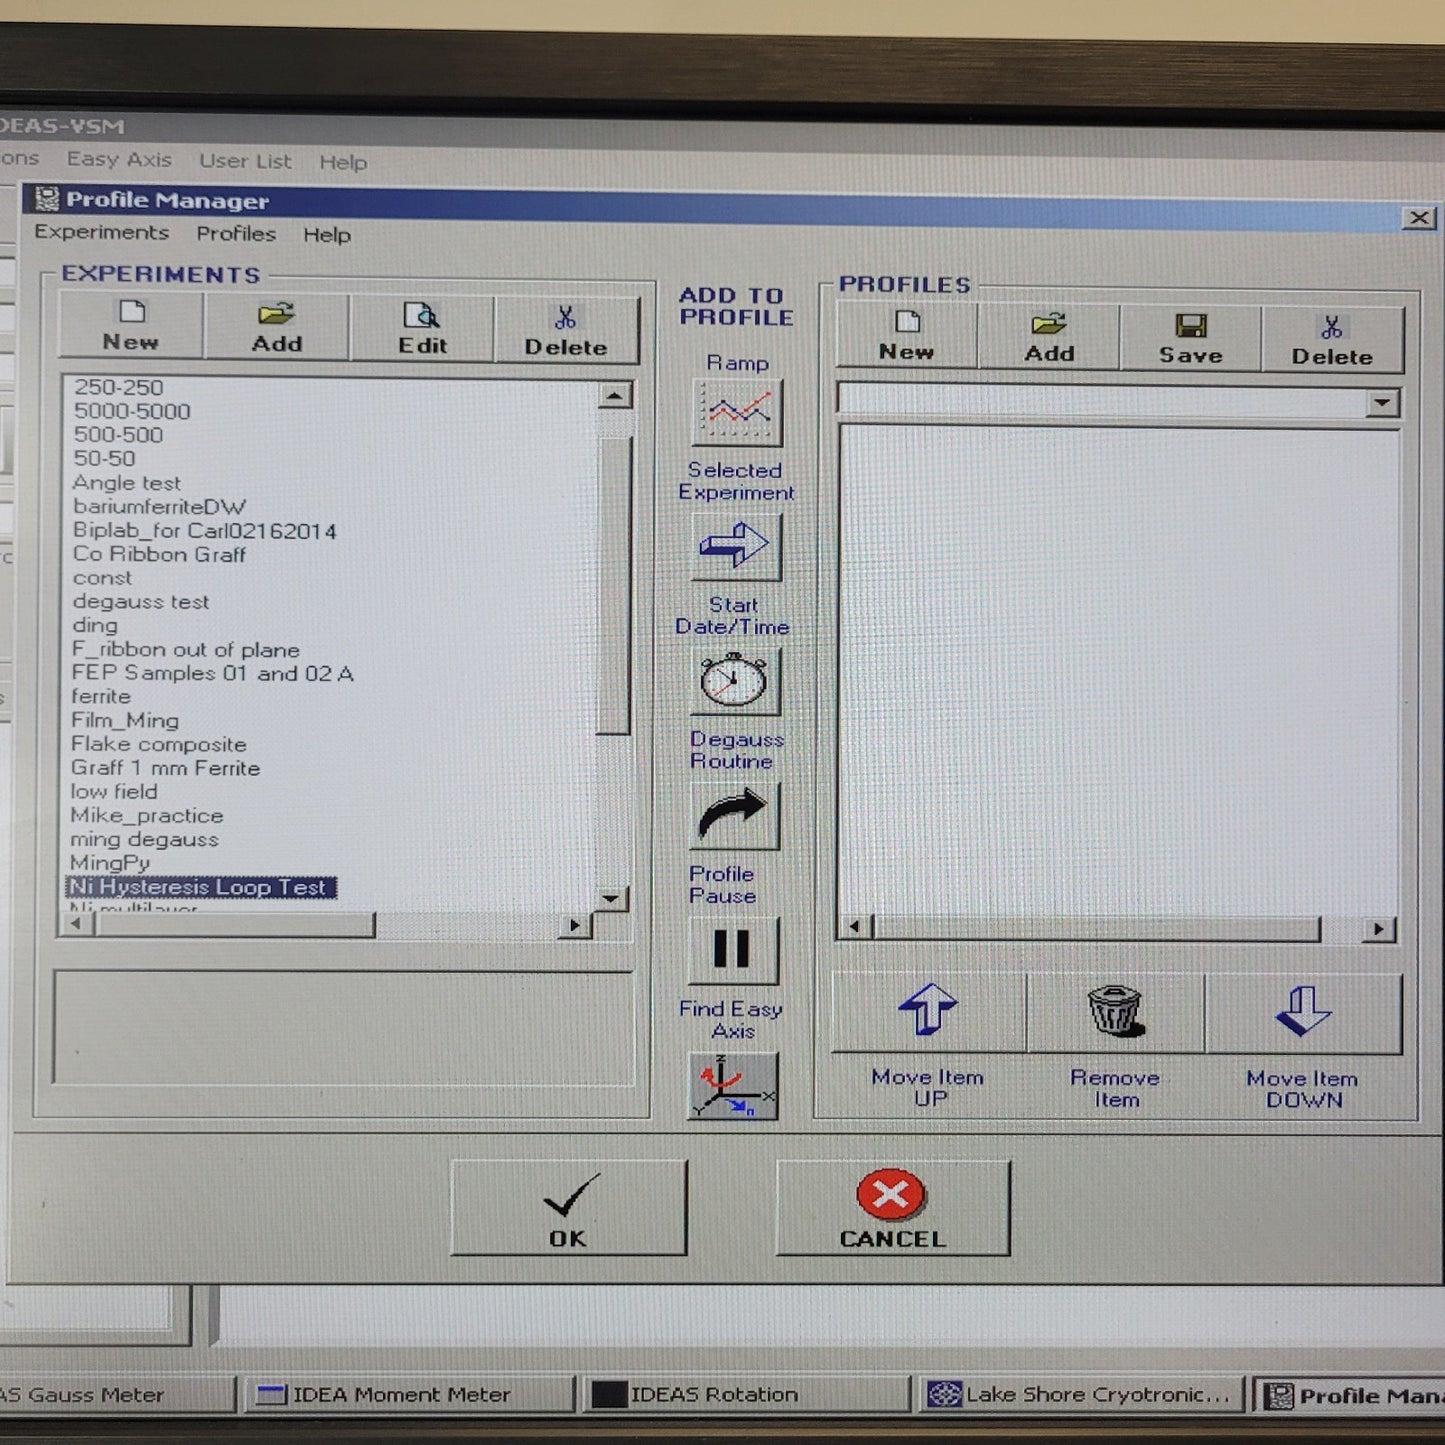1445x1445 pixels.
Task: Add Degauss Routine with the curved arrow icon
Action: pos(734,816)
